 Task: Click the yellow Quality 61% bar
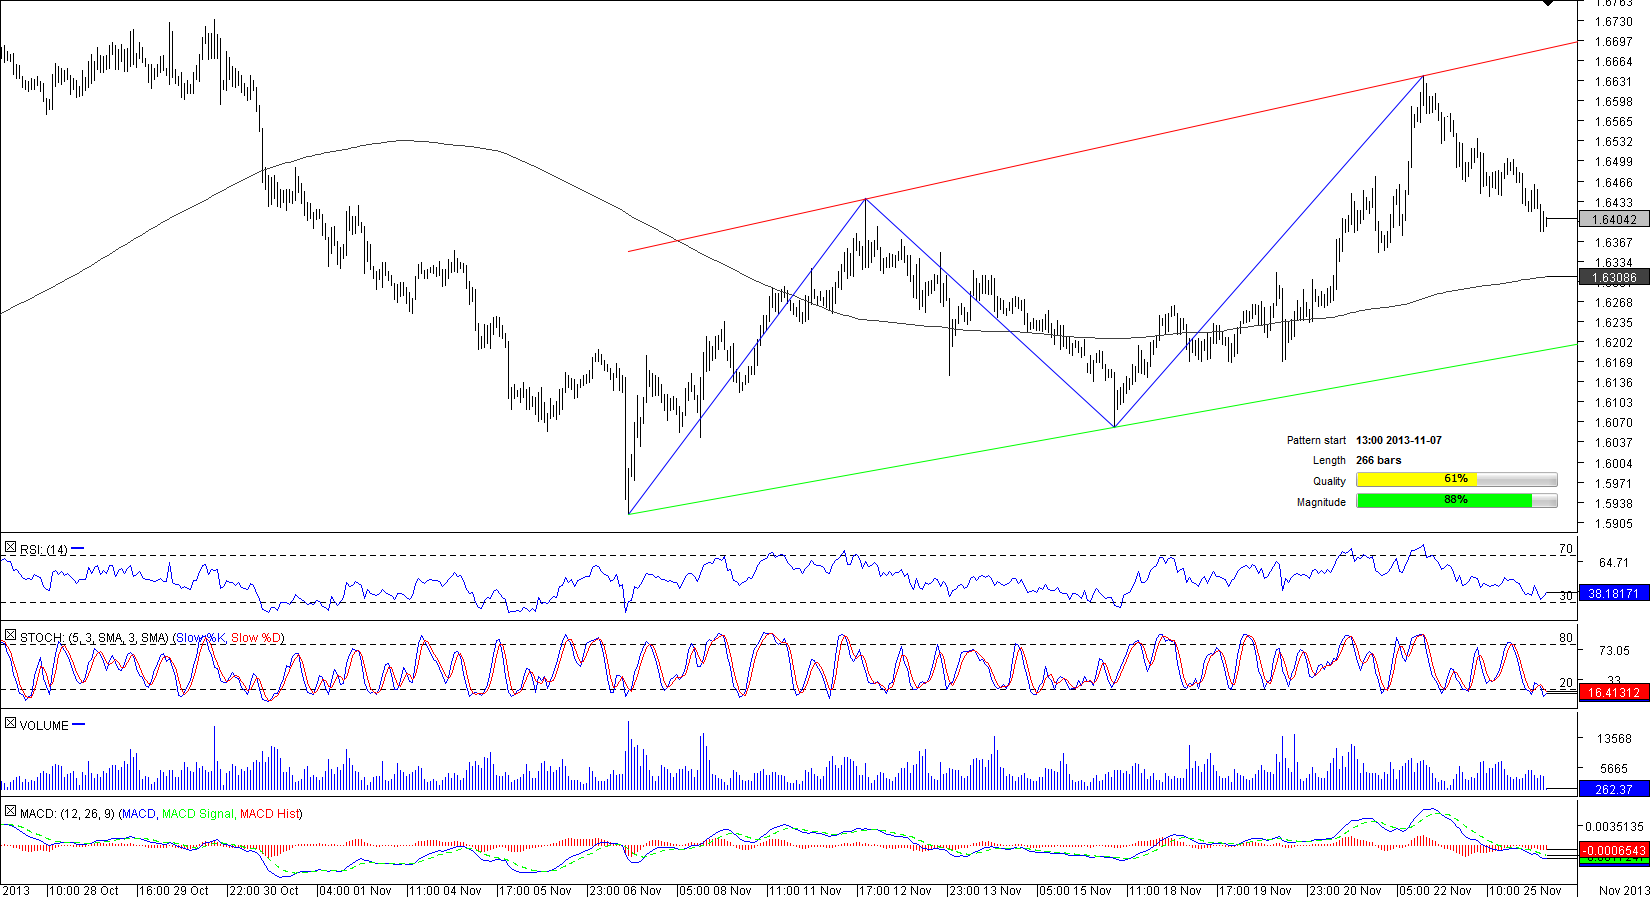tap(1456, 480)
